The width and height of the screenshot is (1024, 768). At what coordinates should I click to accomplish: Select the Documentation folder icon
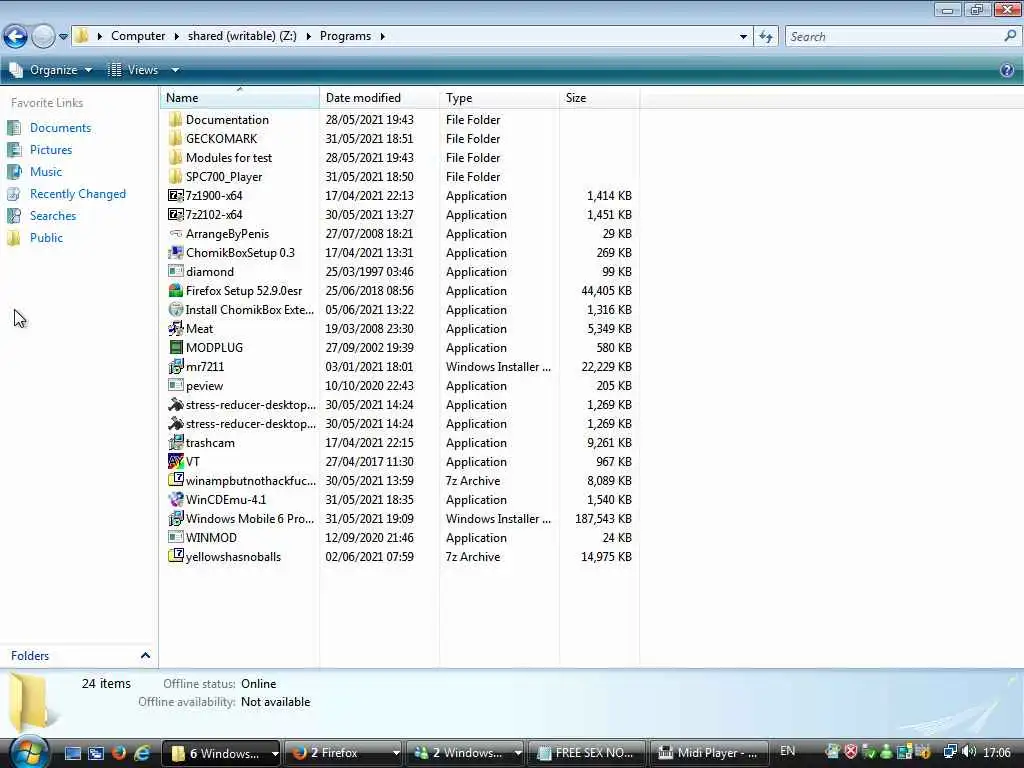(x=175, y=120)
